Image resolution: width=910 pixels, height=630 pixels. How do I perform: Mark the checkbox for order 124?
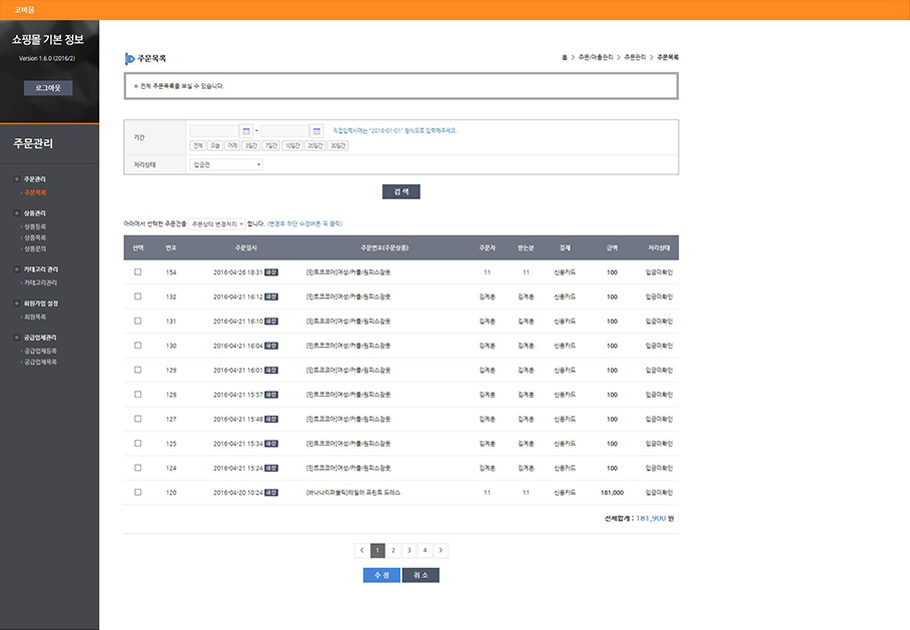(x=138, y=468)
